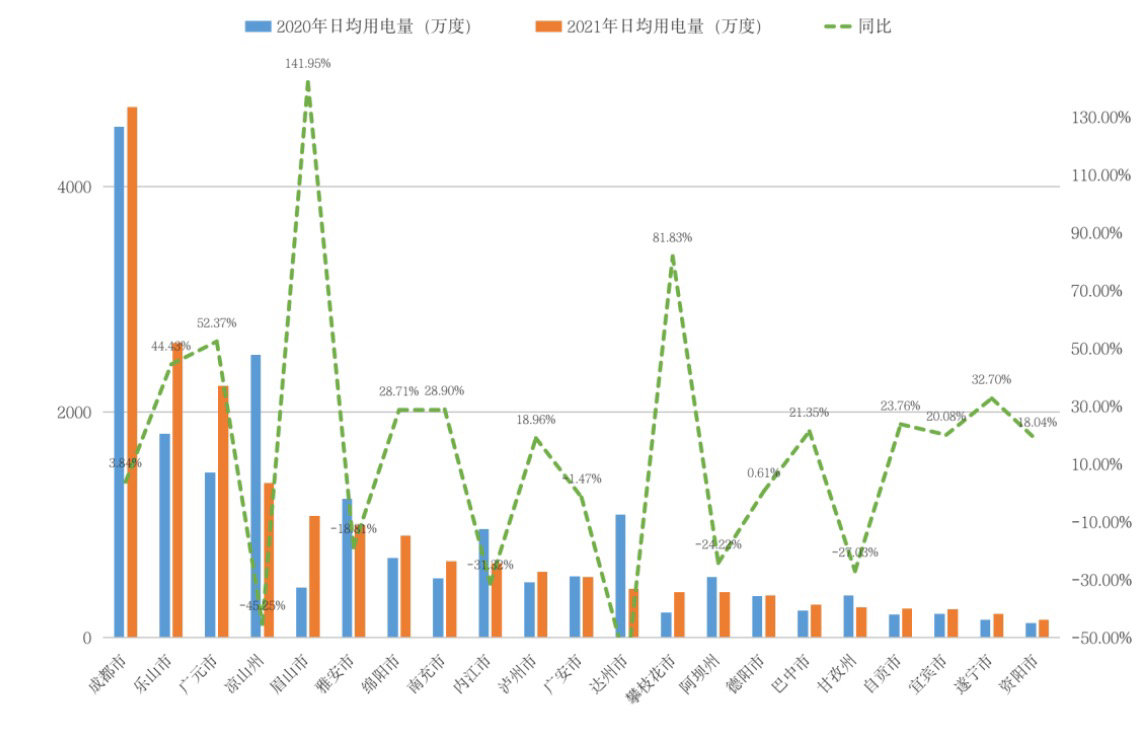Viewport: 1140px width, 734px height.
Task: Select the 141.95% data label
Action: [307, 63]
